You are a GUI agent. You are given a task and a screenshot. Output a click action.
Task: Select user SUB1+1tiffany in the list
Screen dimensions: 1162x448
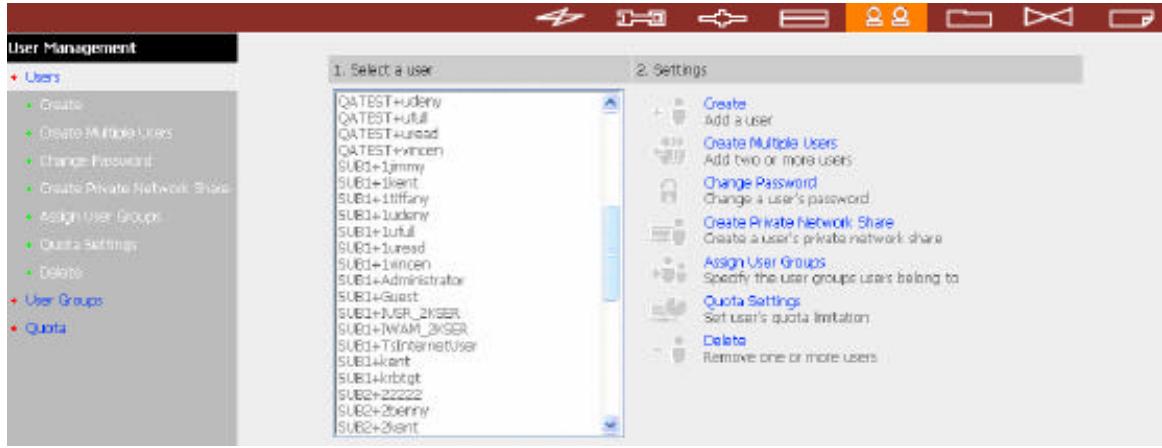click(x=383, y=199)
